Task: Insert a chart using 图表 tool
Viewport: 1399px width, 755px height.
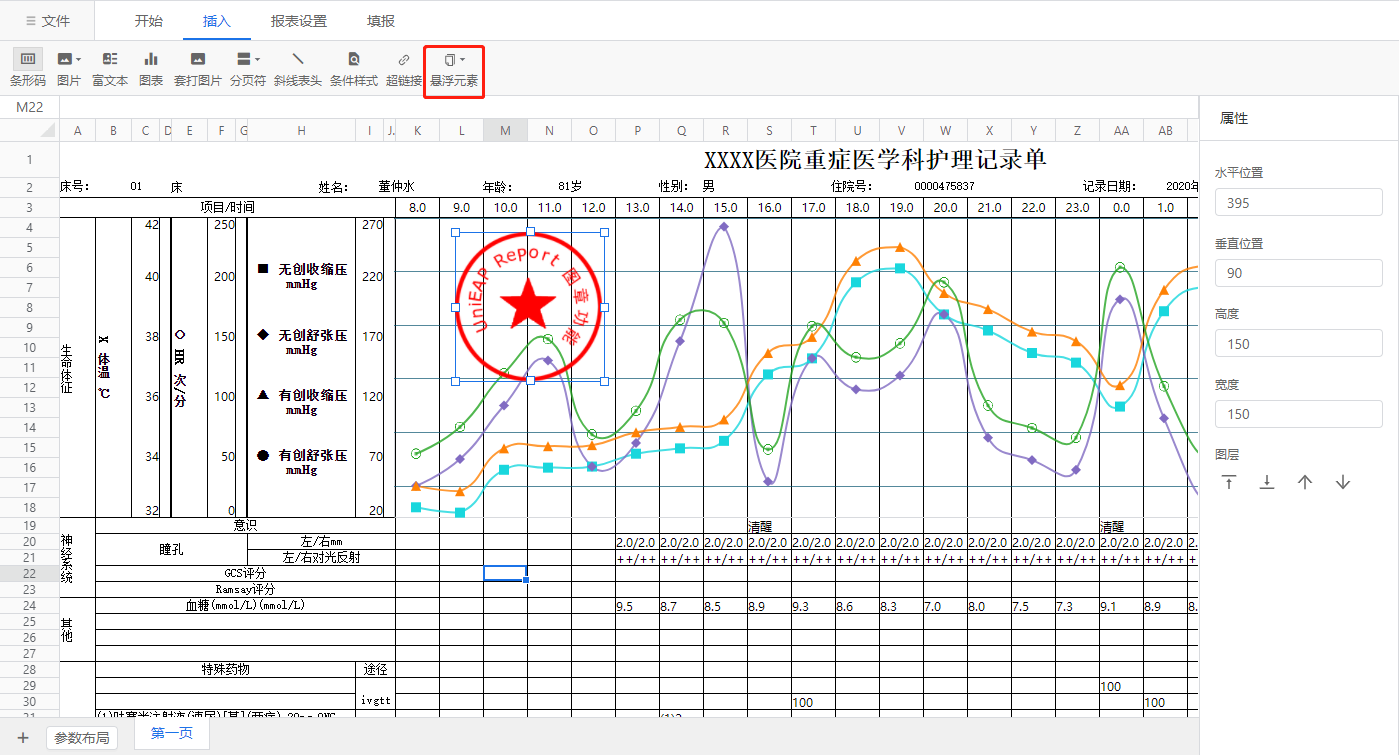Action: 151,69
